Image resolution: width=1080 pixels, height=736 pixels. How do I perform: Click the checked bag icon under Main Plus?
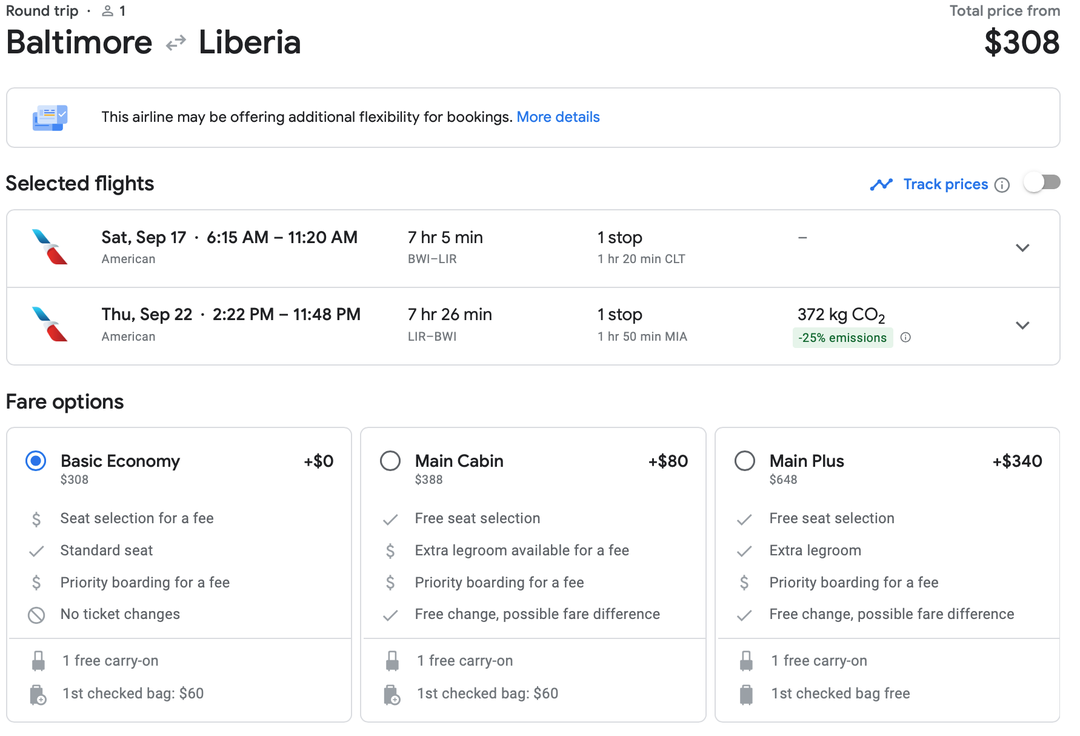coord(746,693)
